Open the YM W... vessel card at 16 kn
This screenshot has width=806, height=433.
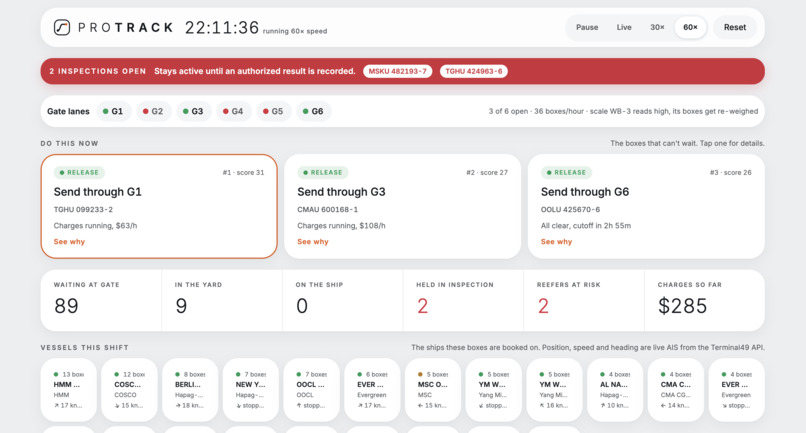point(554,390)
